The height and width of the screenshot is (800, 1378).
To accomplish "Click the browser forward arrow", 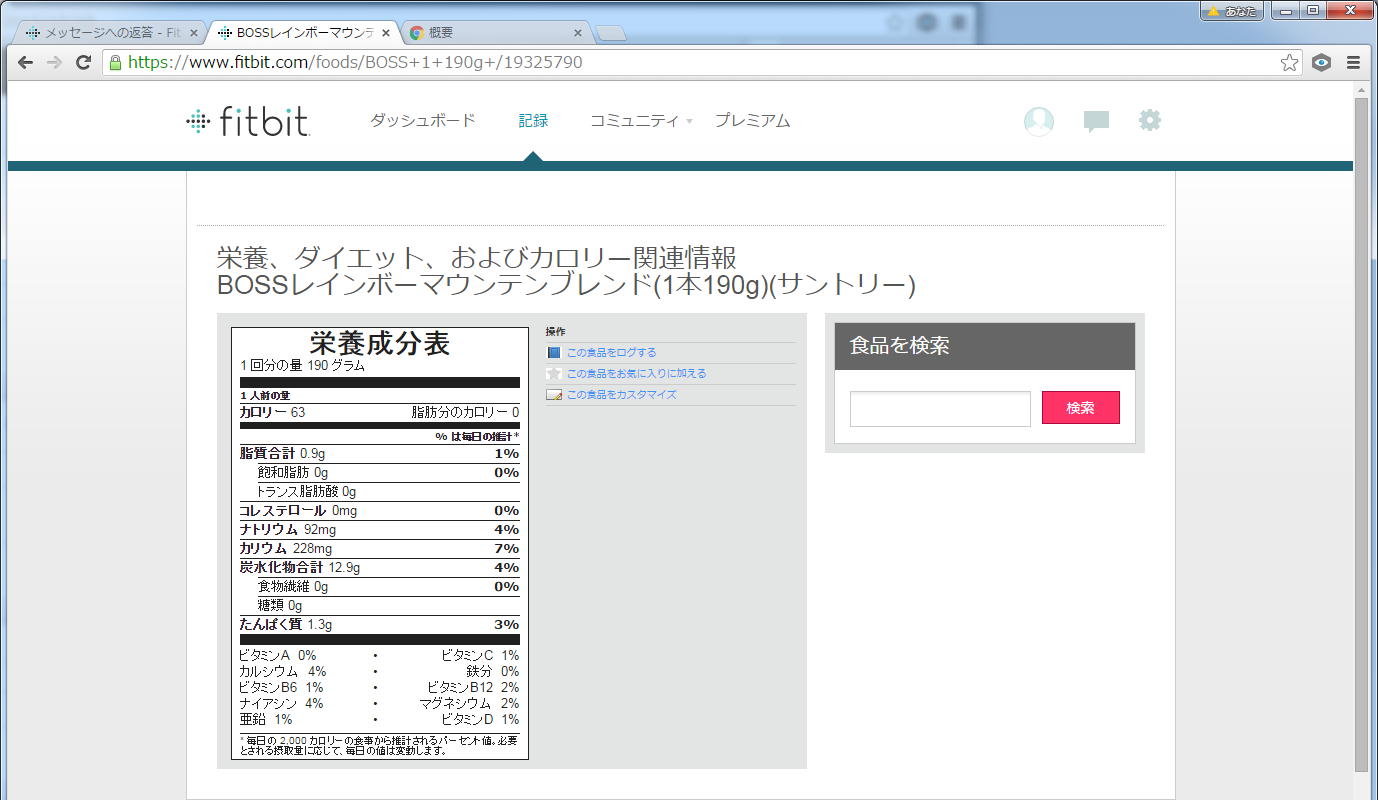I will click(54, 62).
